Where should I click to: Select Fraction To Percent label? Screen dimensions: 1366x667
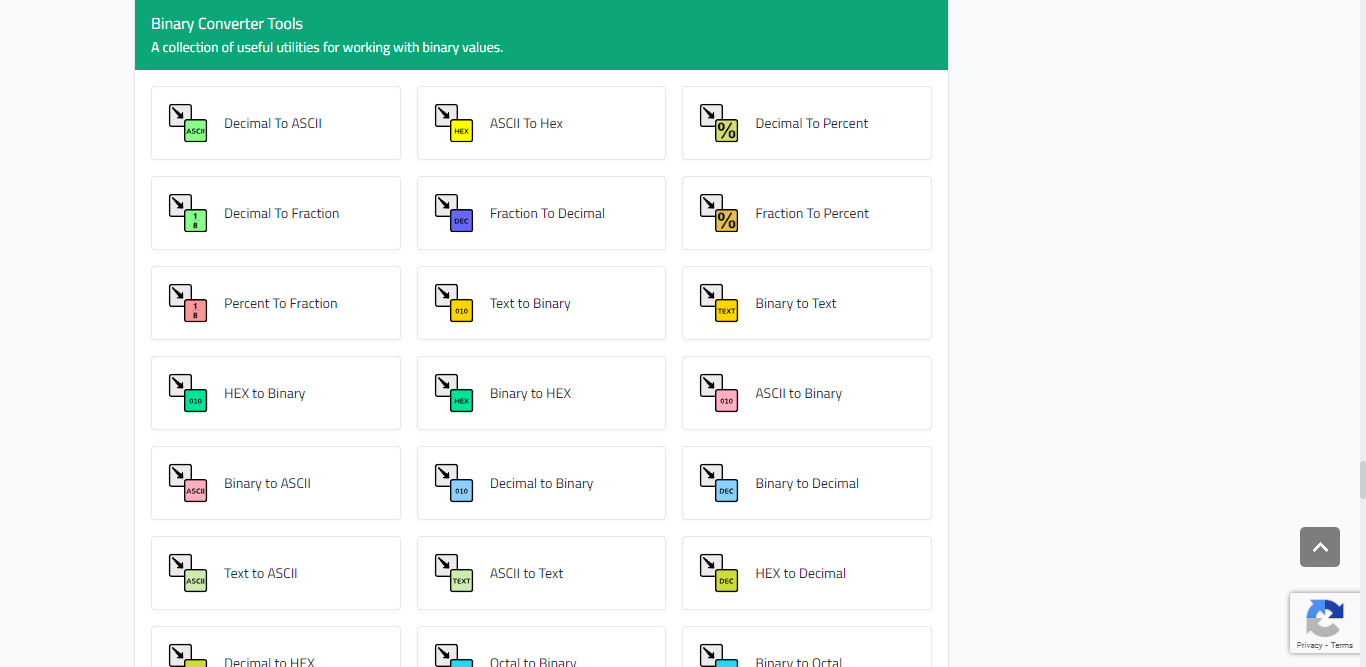tap(812, 213)
